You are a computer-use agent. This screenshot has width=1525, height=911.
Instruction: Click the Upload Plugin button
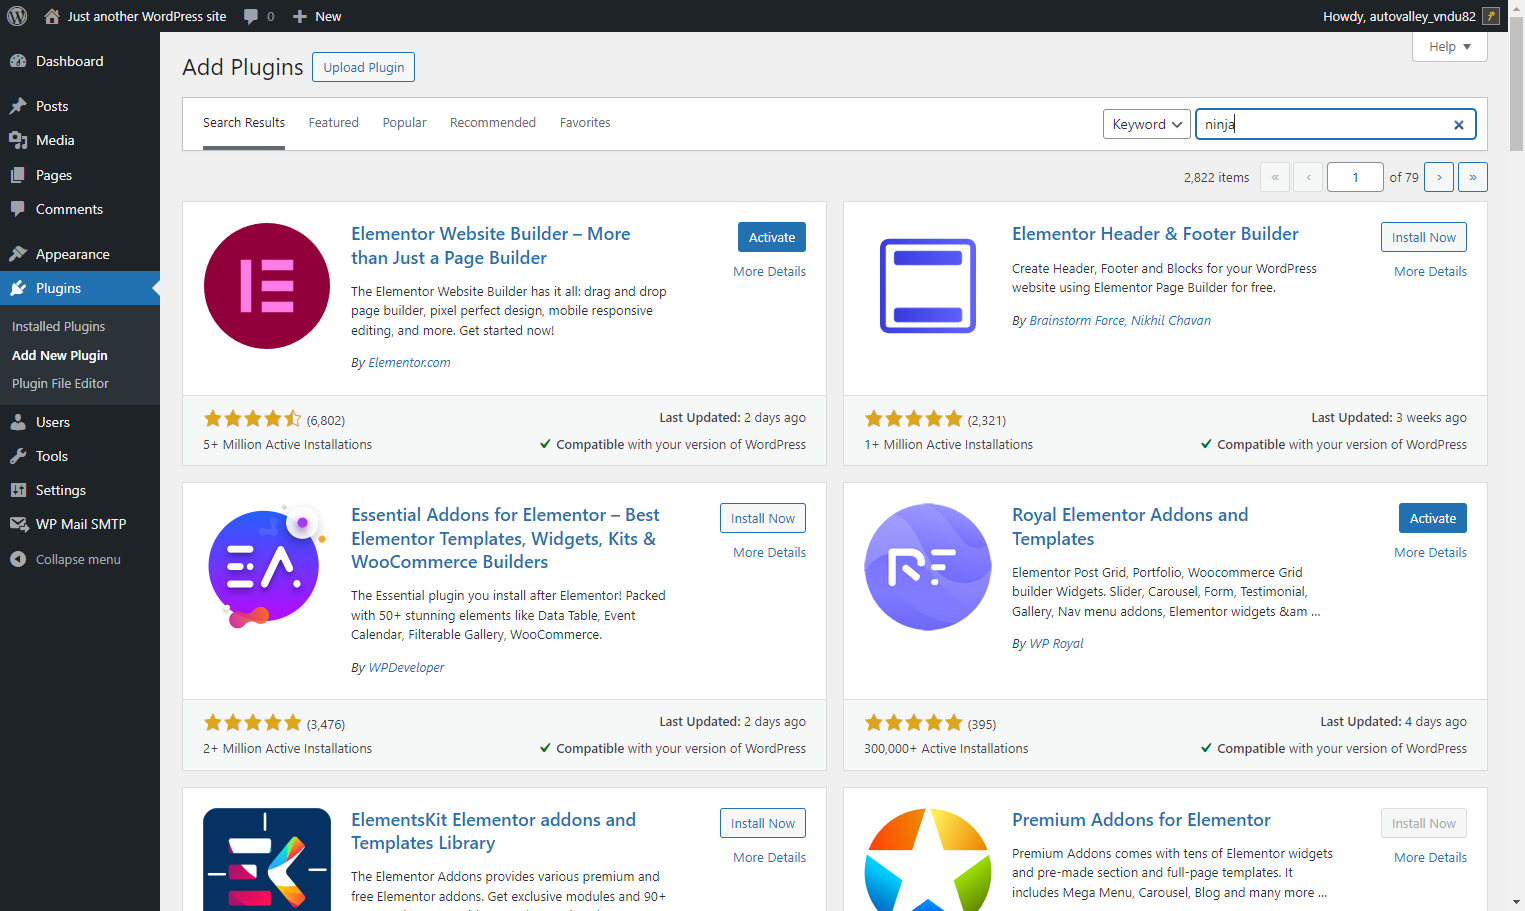(x=364, y=67)
